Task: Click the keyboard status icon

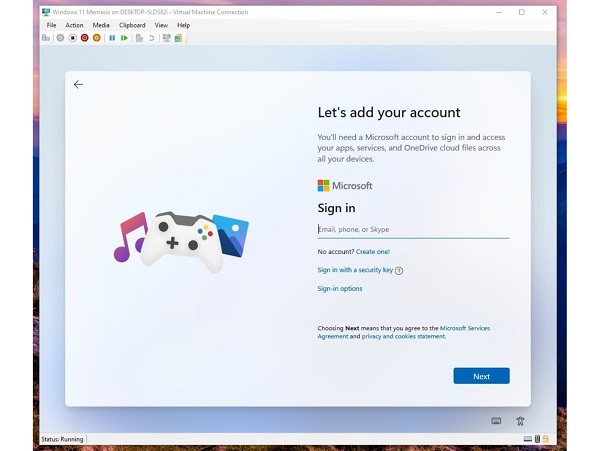Action: click(x=528, y=439)
